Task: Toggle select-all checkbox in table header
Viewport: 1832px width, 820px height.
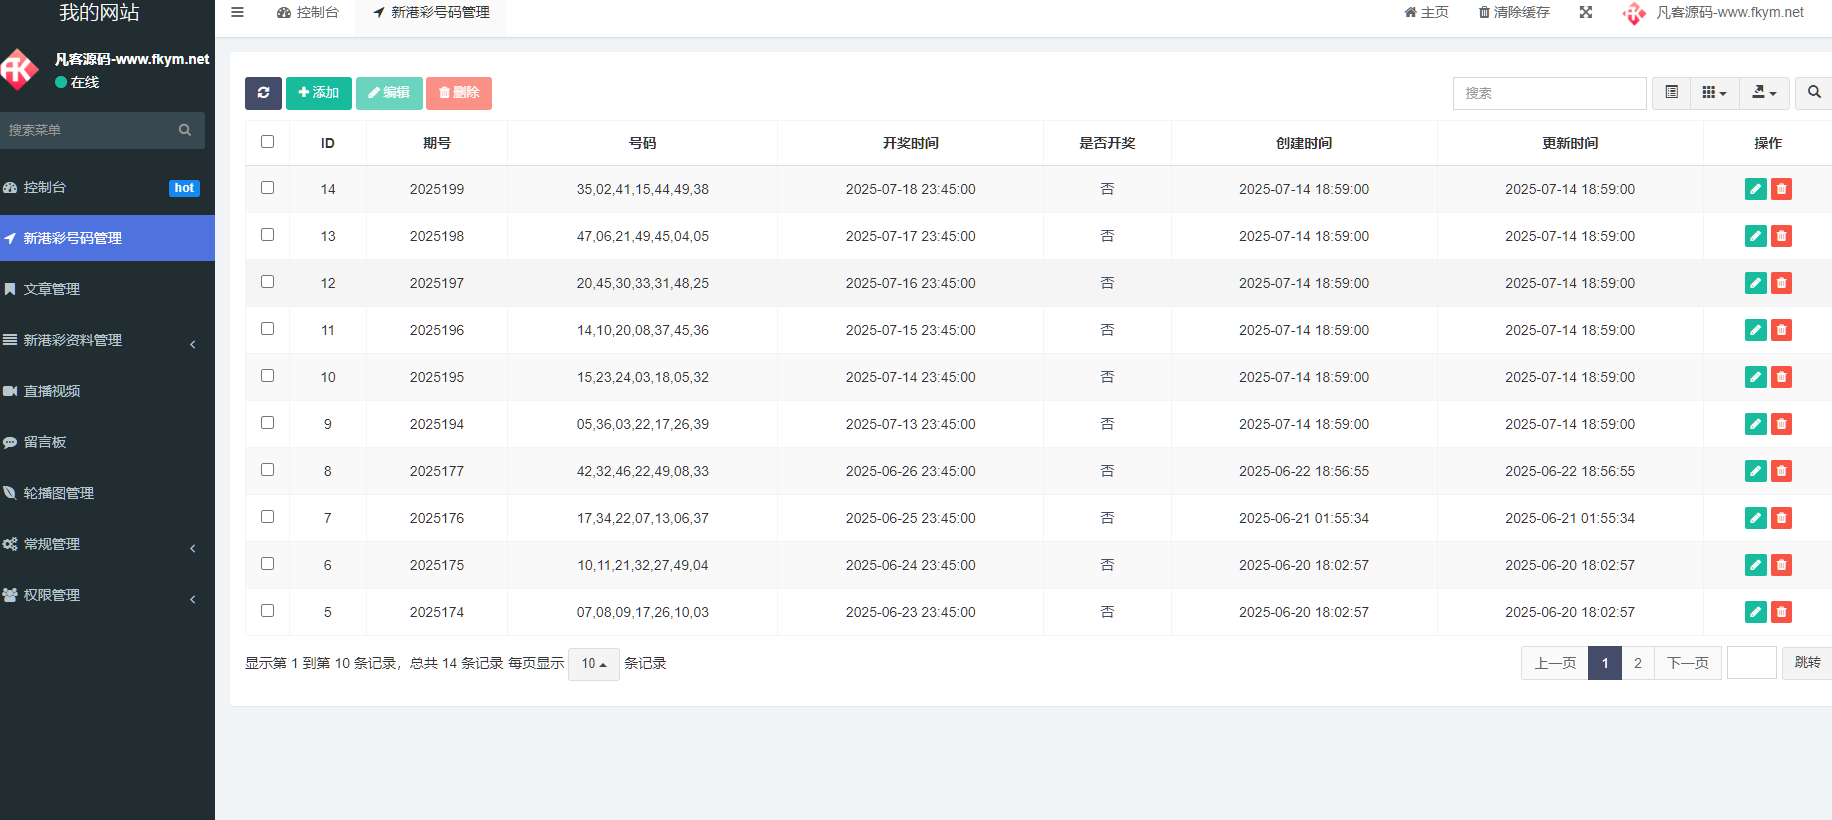Action: [x=267, y=142]
